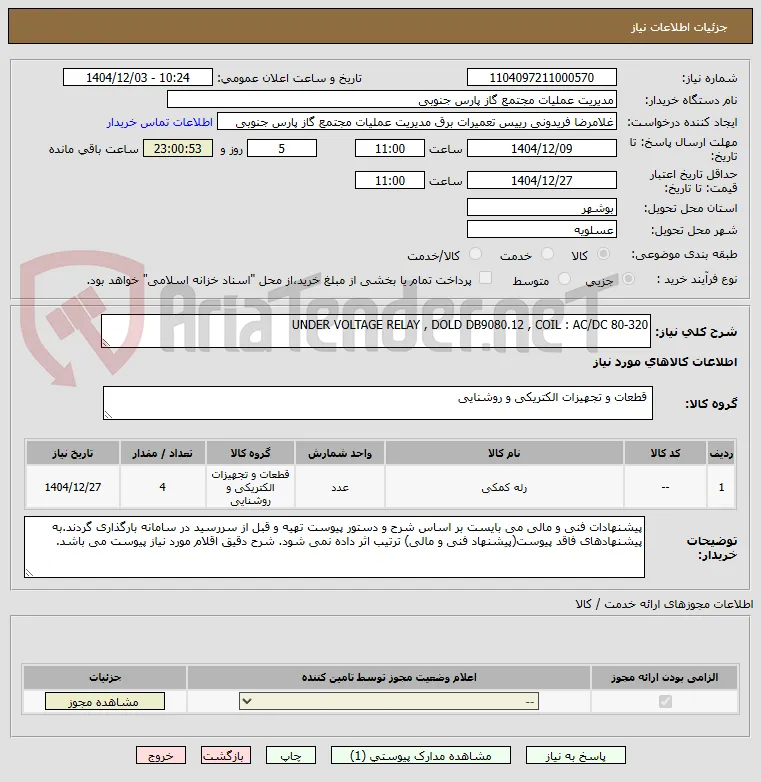Click the شرح کلی نیاز text area

coord(376,331)
